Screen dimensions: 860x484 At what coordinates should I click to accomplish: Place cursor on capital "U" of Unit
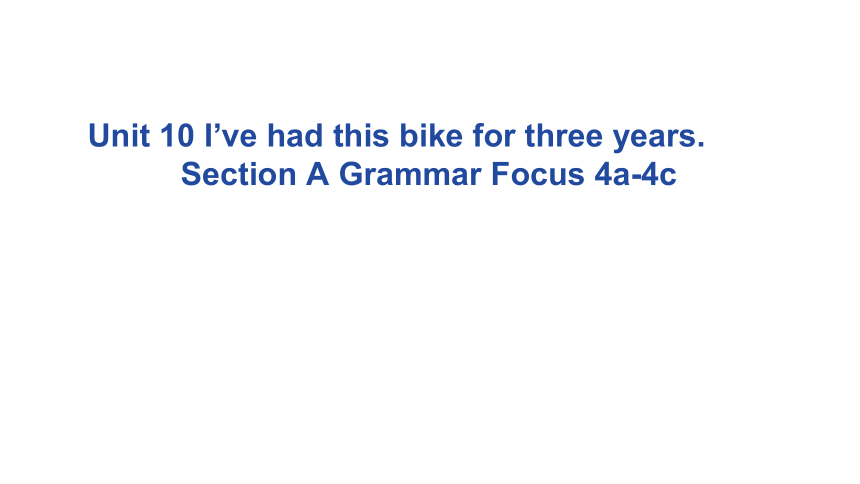tap(99, 136)
